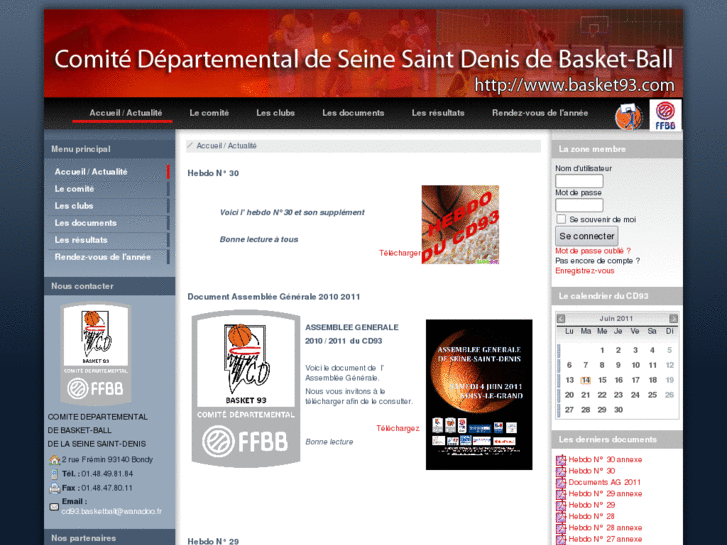The width and height of the screenshot is (727, 545).
Task: Click 'Télécharger' link for Hebdo N° 30
Action: coord(400,253)
